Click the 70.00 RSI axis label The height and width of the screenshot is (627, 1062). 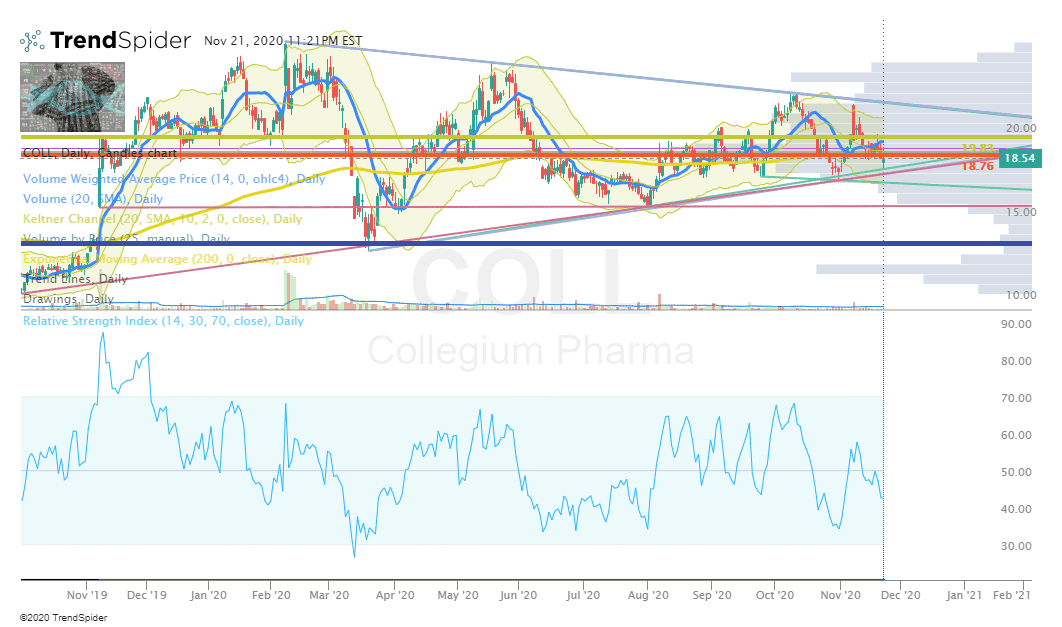[x=1016, y=398]
